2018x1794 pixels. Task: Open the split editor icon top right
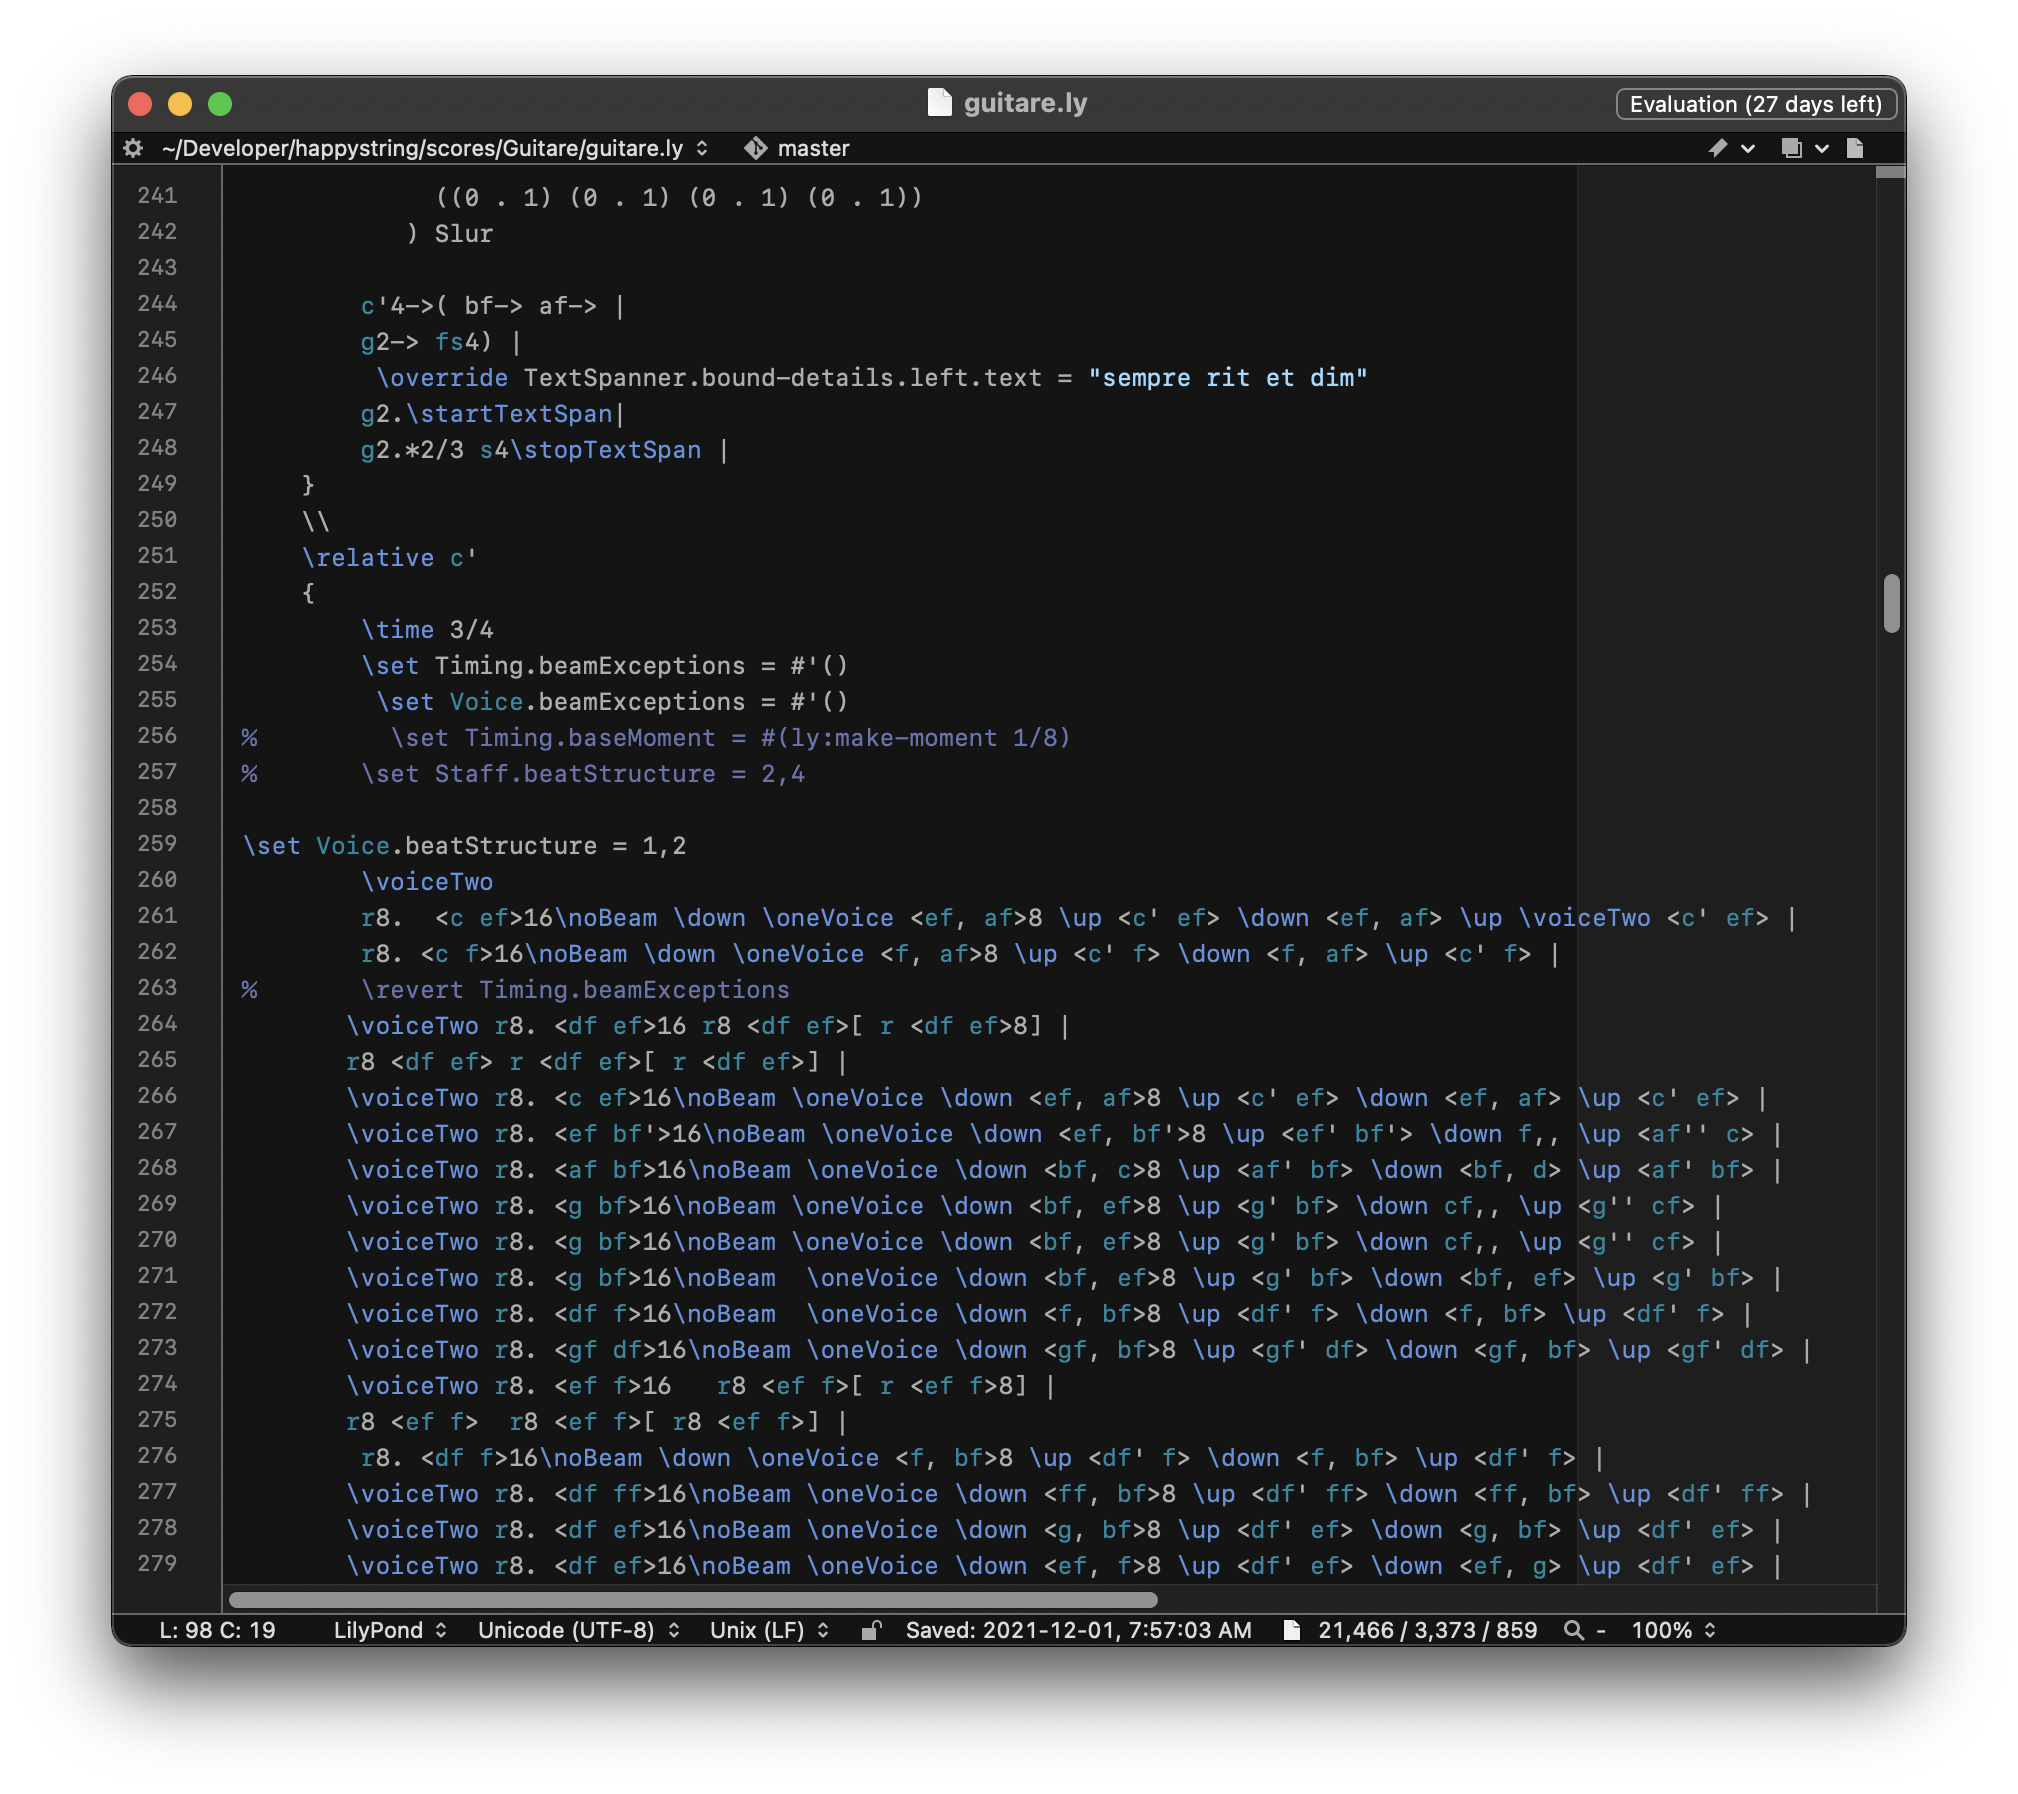(x=1791, y=147)
